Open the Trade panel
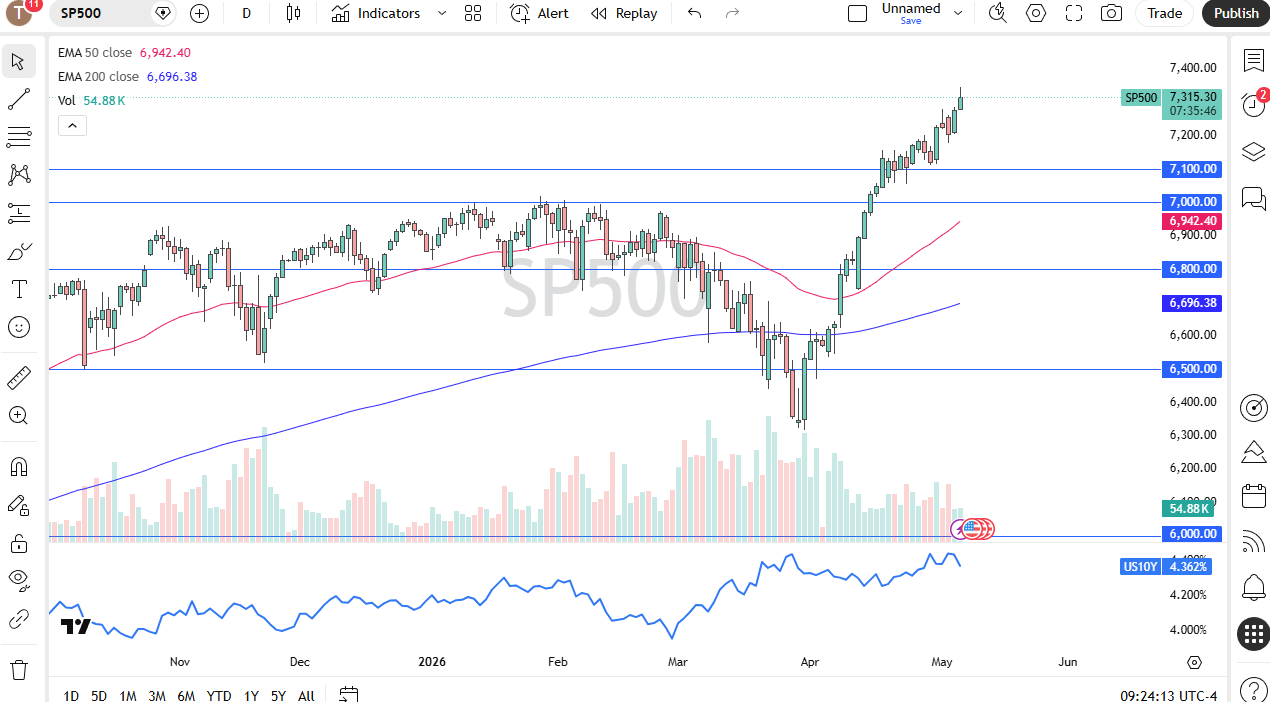Image resolution: width=1270 pixels, height=702 pixels. 1165,13
